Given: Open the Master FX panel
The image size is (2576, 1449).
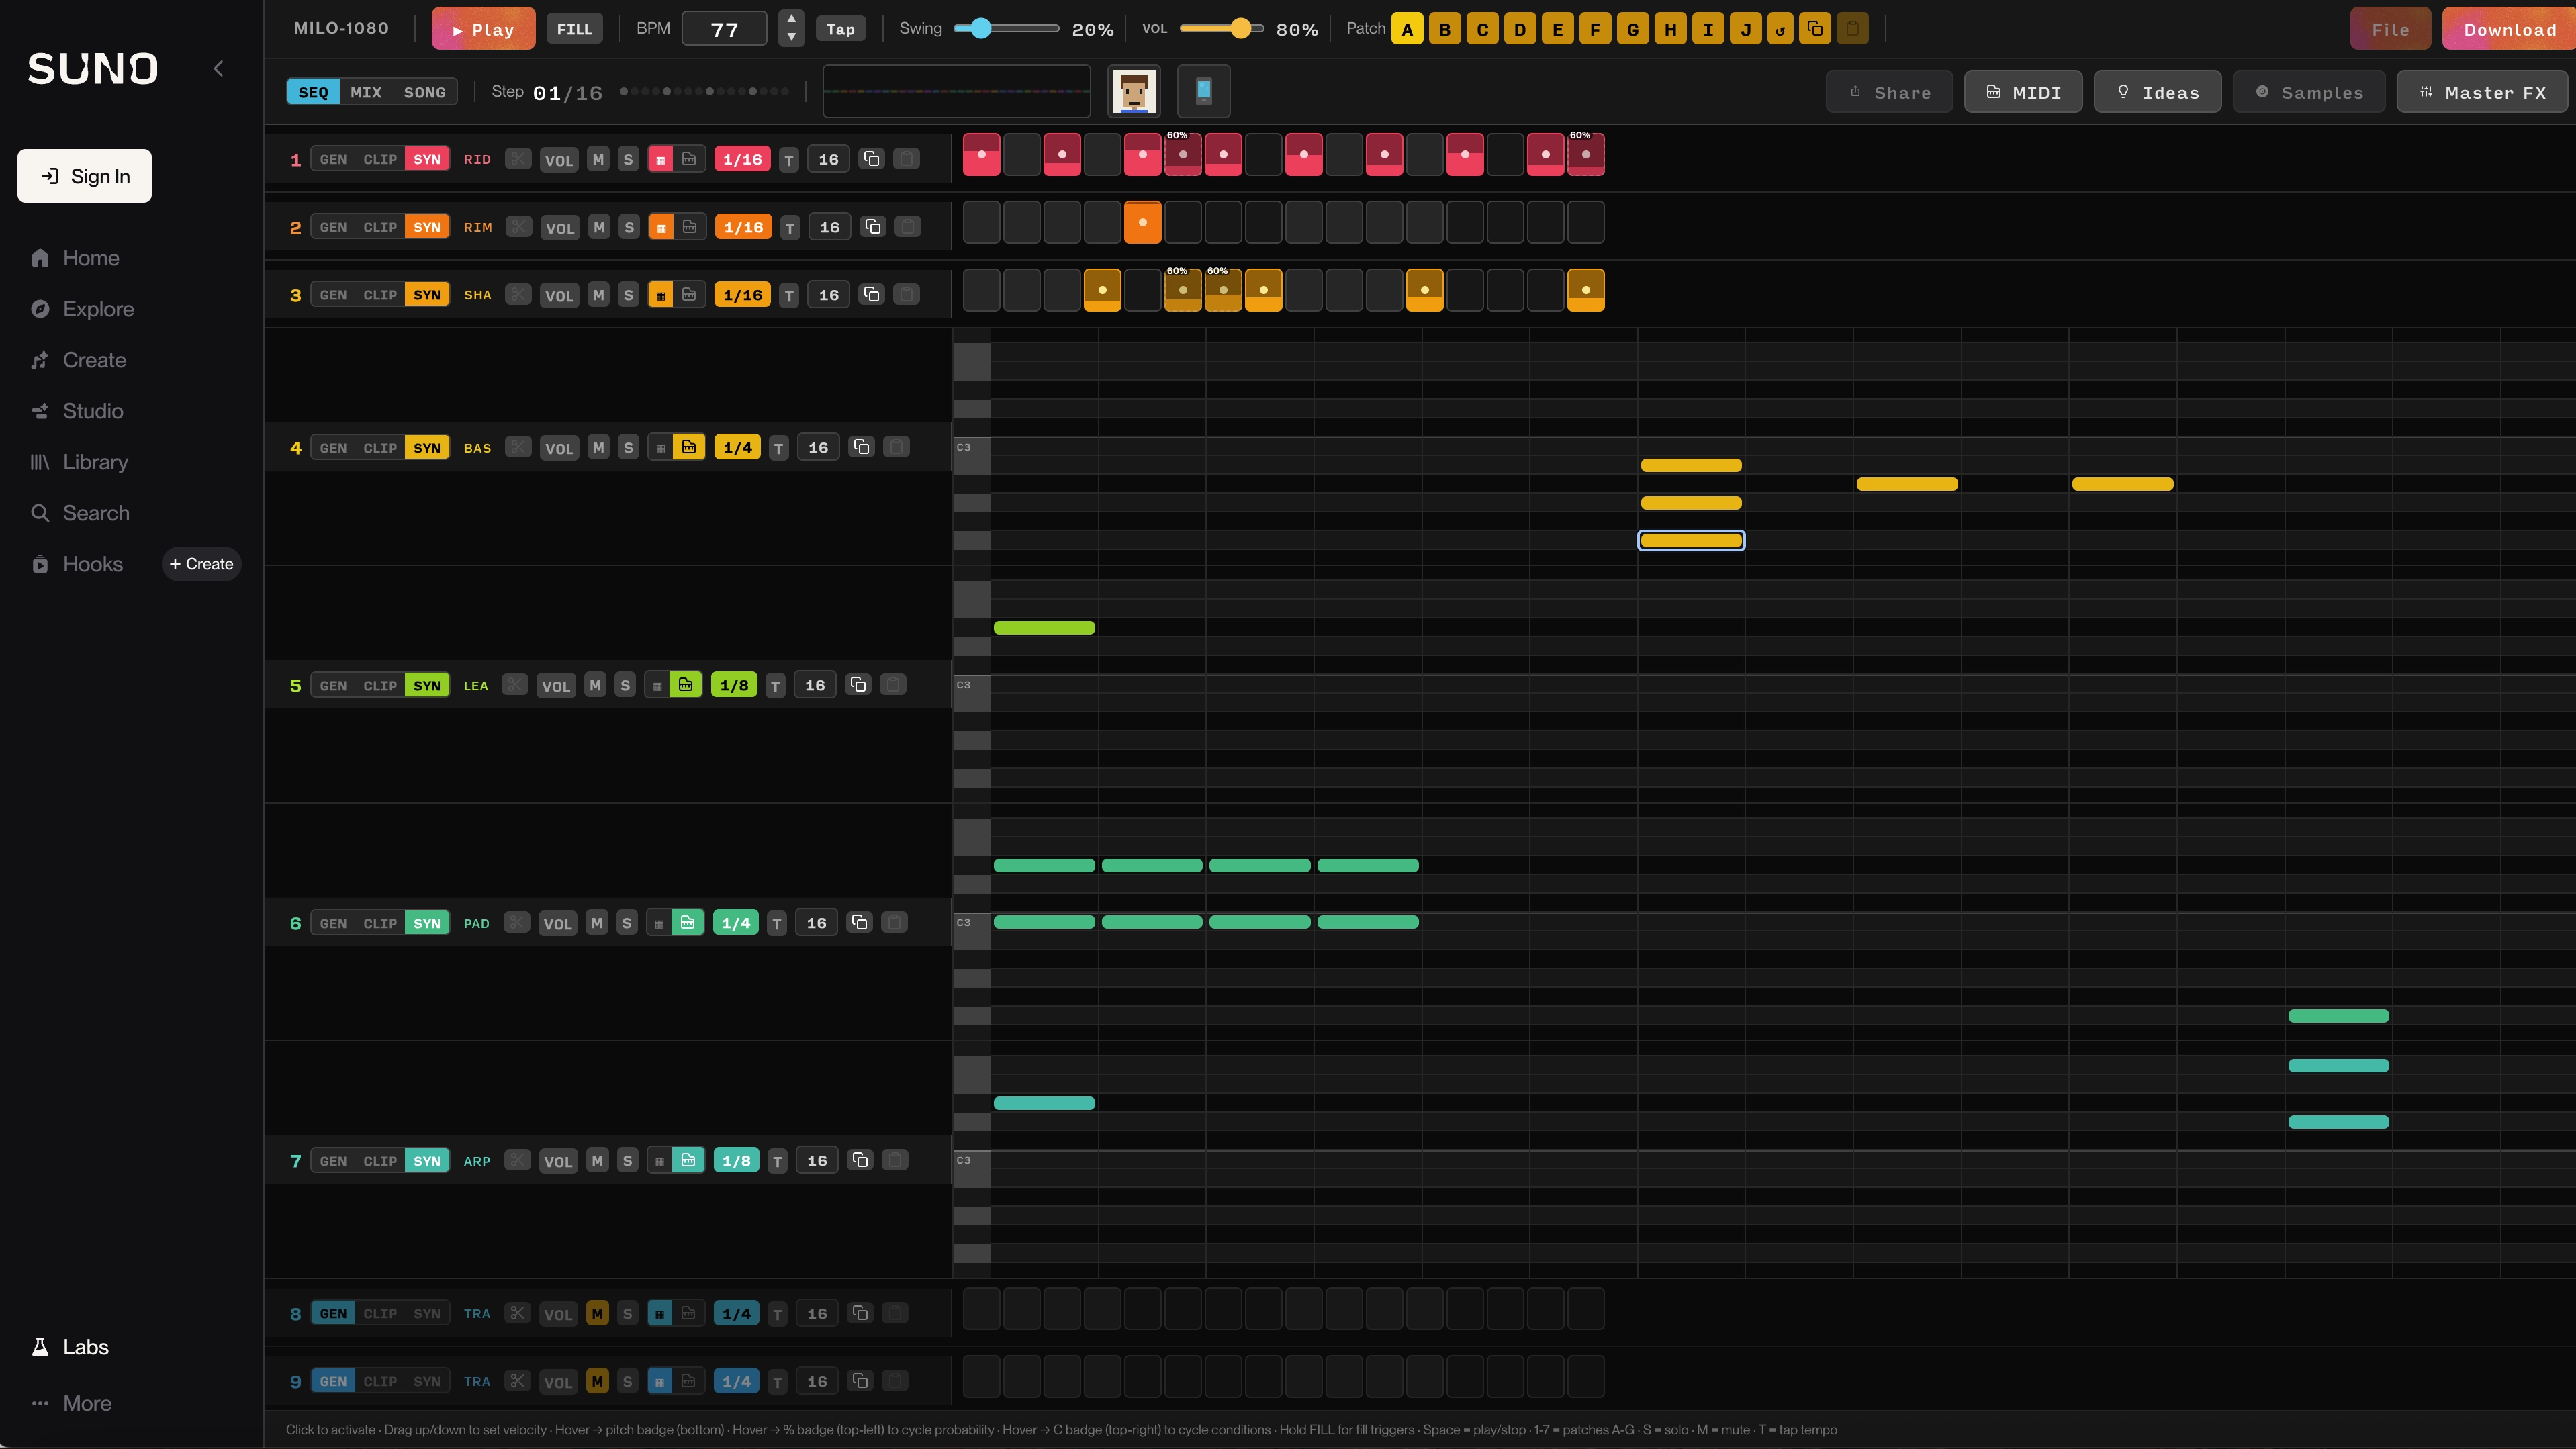Looking at the screenshot, I should [x=2484, y=92].
